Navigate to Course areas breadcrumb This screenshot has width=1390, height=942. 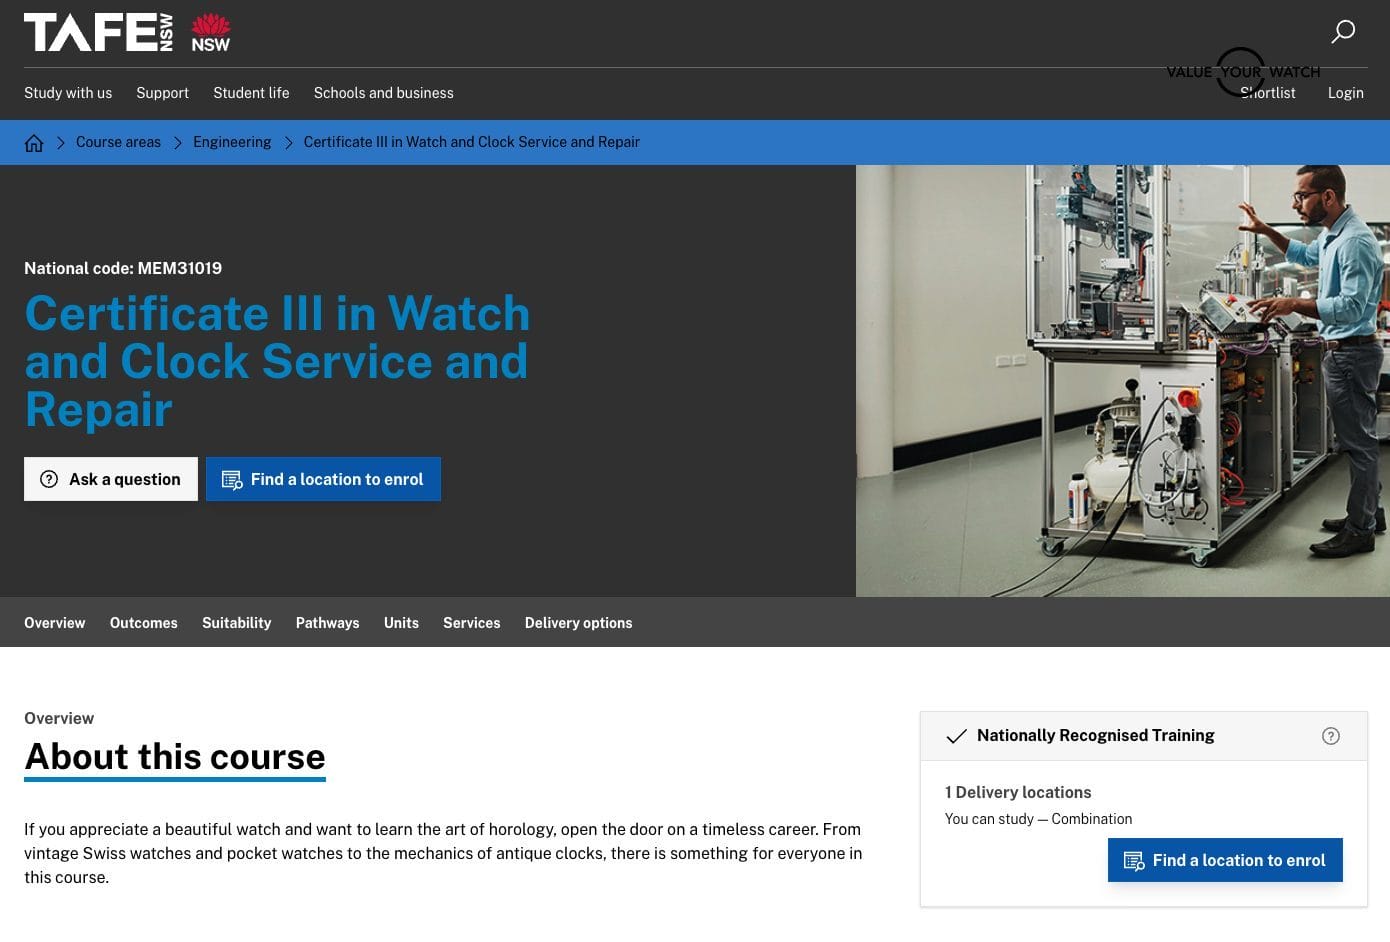[118, 142]
